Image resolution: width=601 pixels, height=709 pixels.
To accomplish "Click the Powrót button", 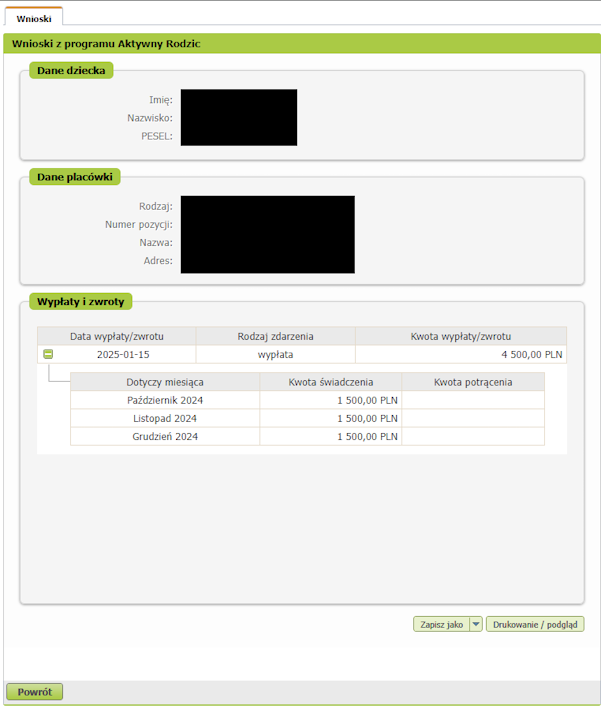I will [34, 692].
